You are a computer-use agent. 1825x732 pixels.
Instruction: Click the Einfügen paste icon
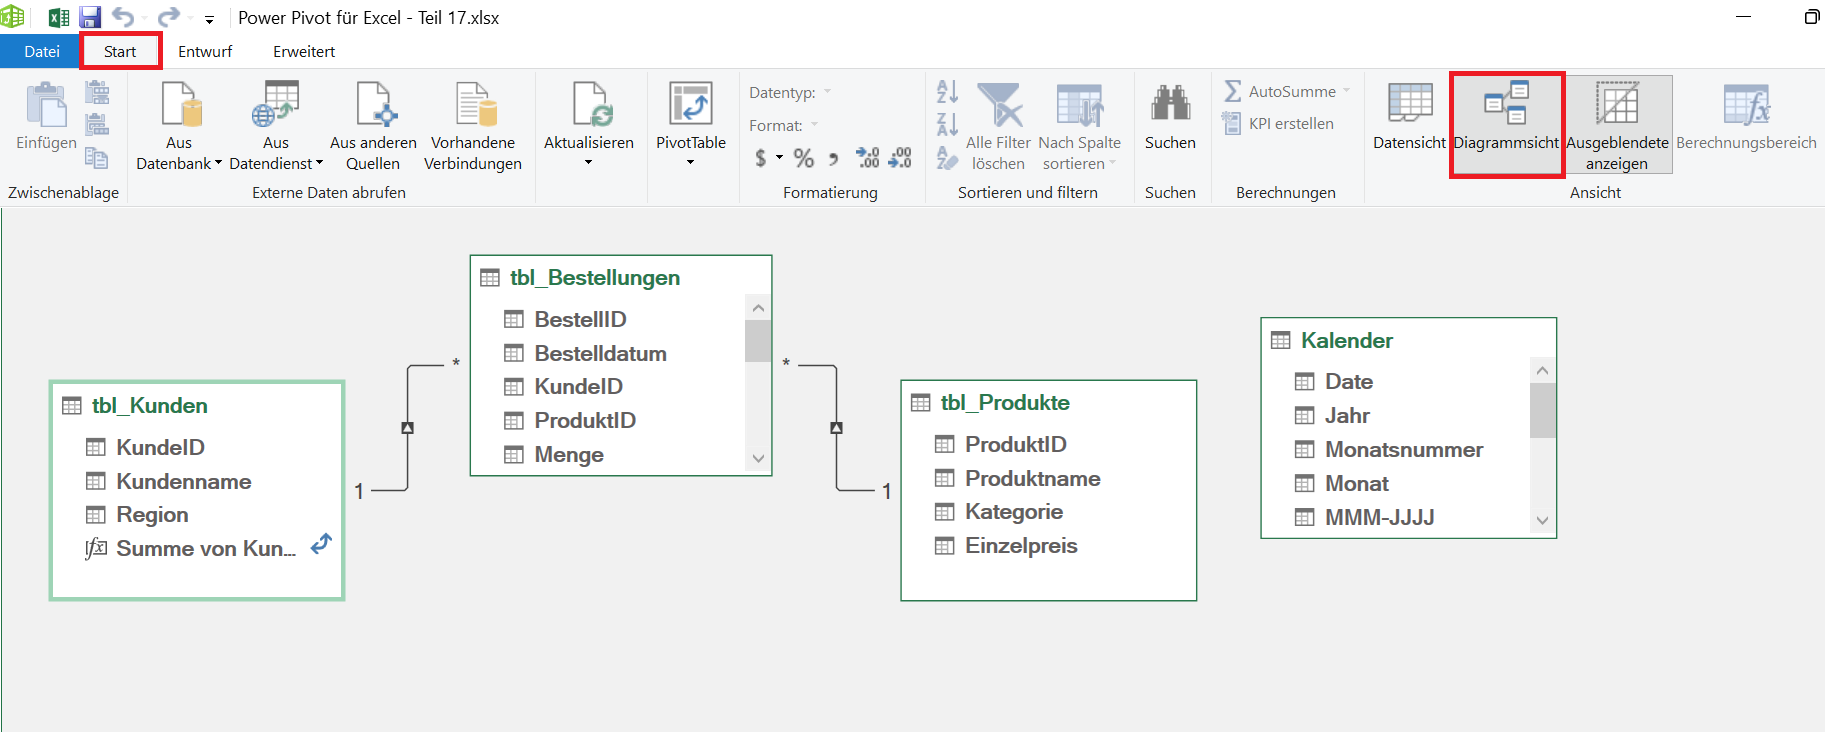[45, 105]
